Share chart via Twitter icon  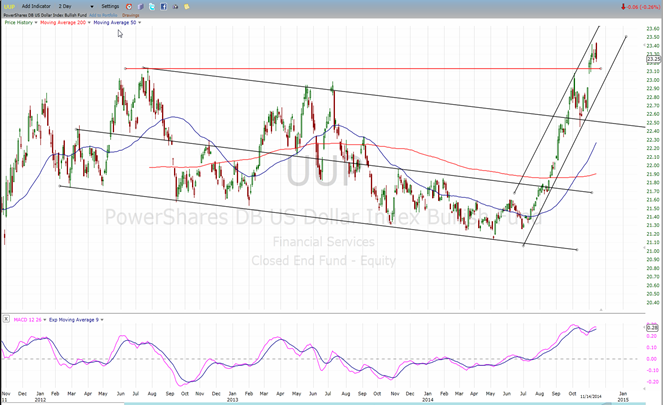pyautogui.click(x=152, y=7)
